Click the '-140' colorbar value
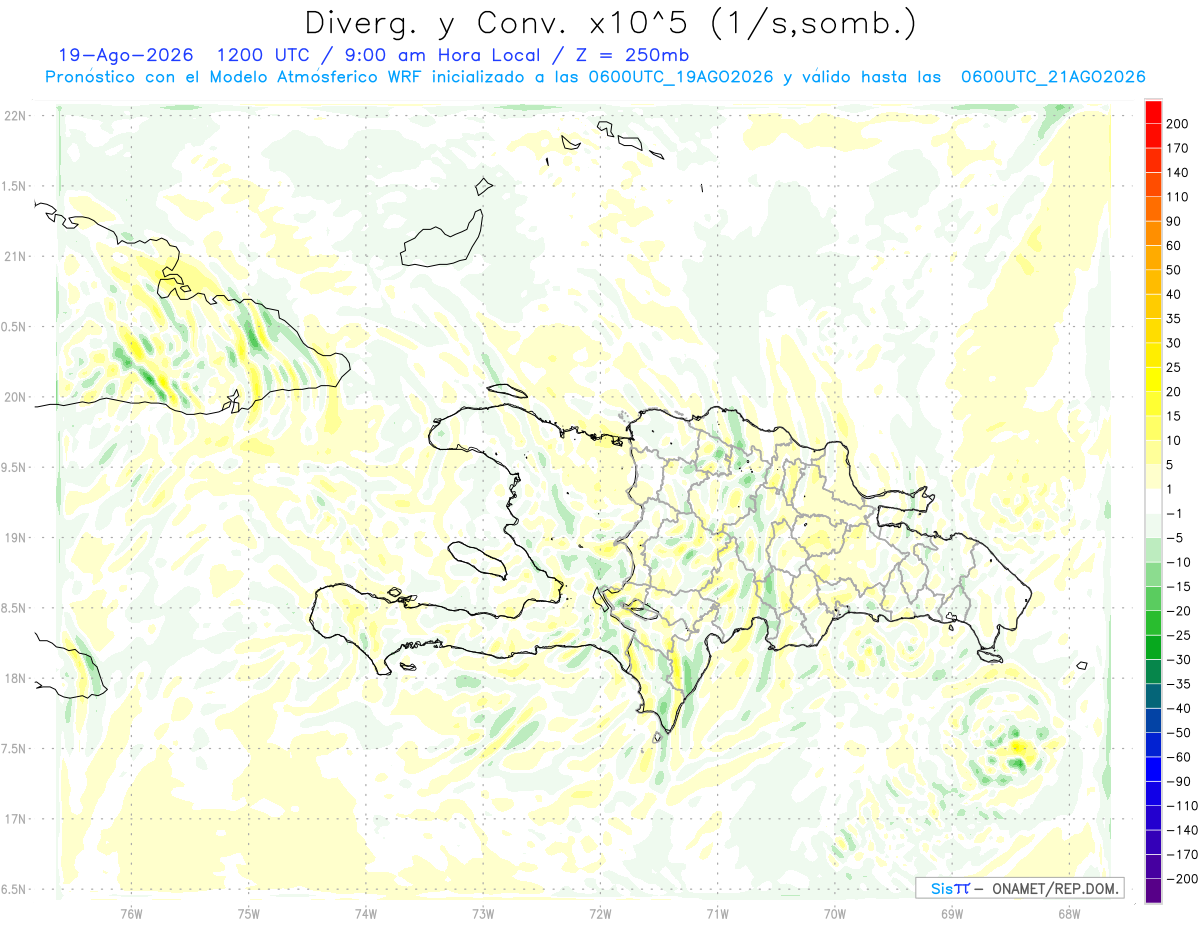This screenshot has height=927, width=1200. point(1181,830)
